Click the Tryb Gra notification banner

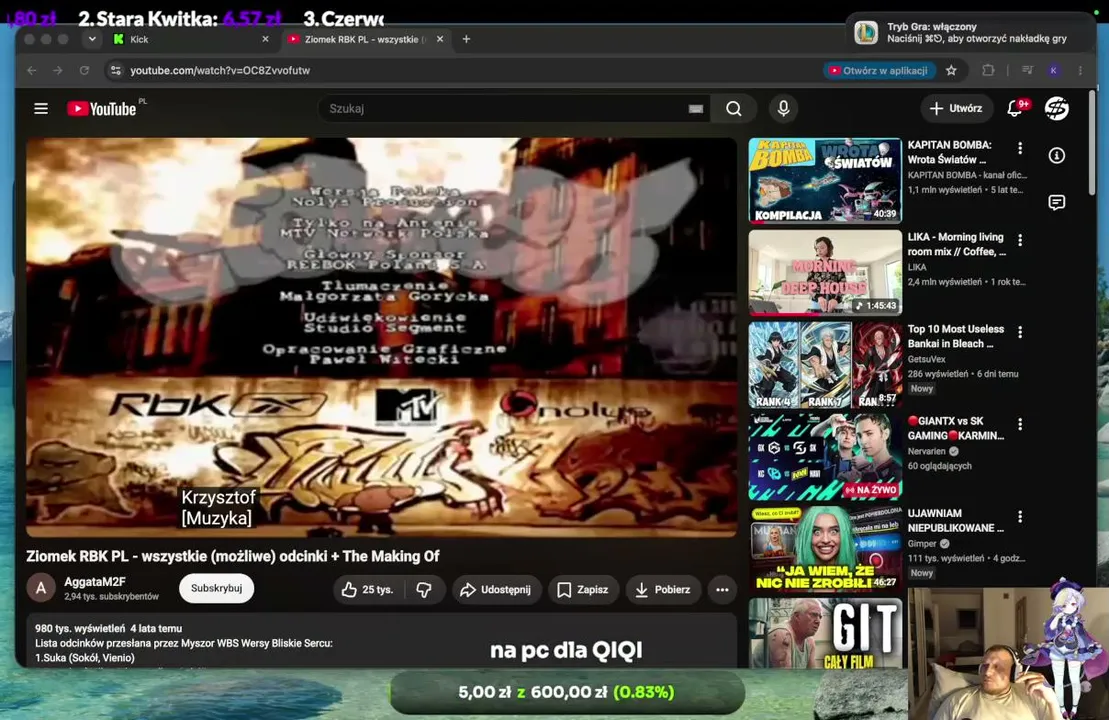pos(970,33)
